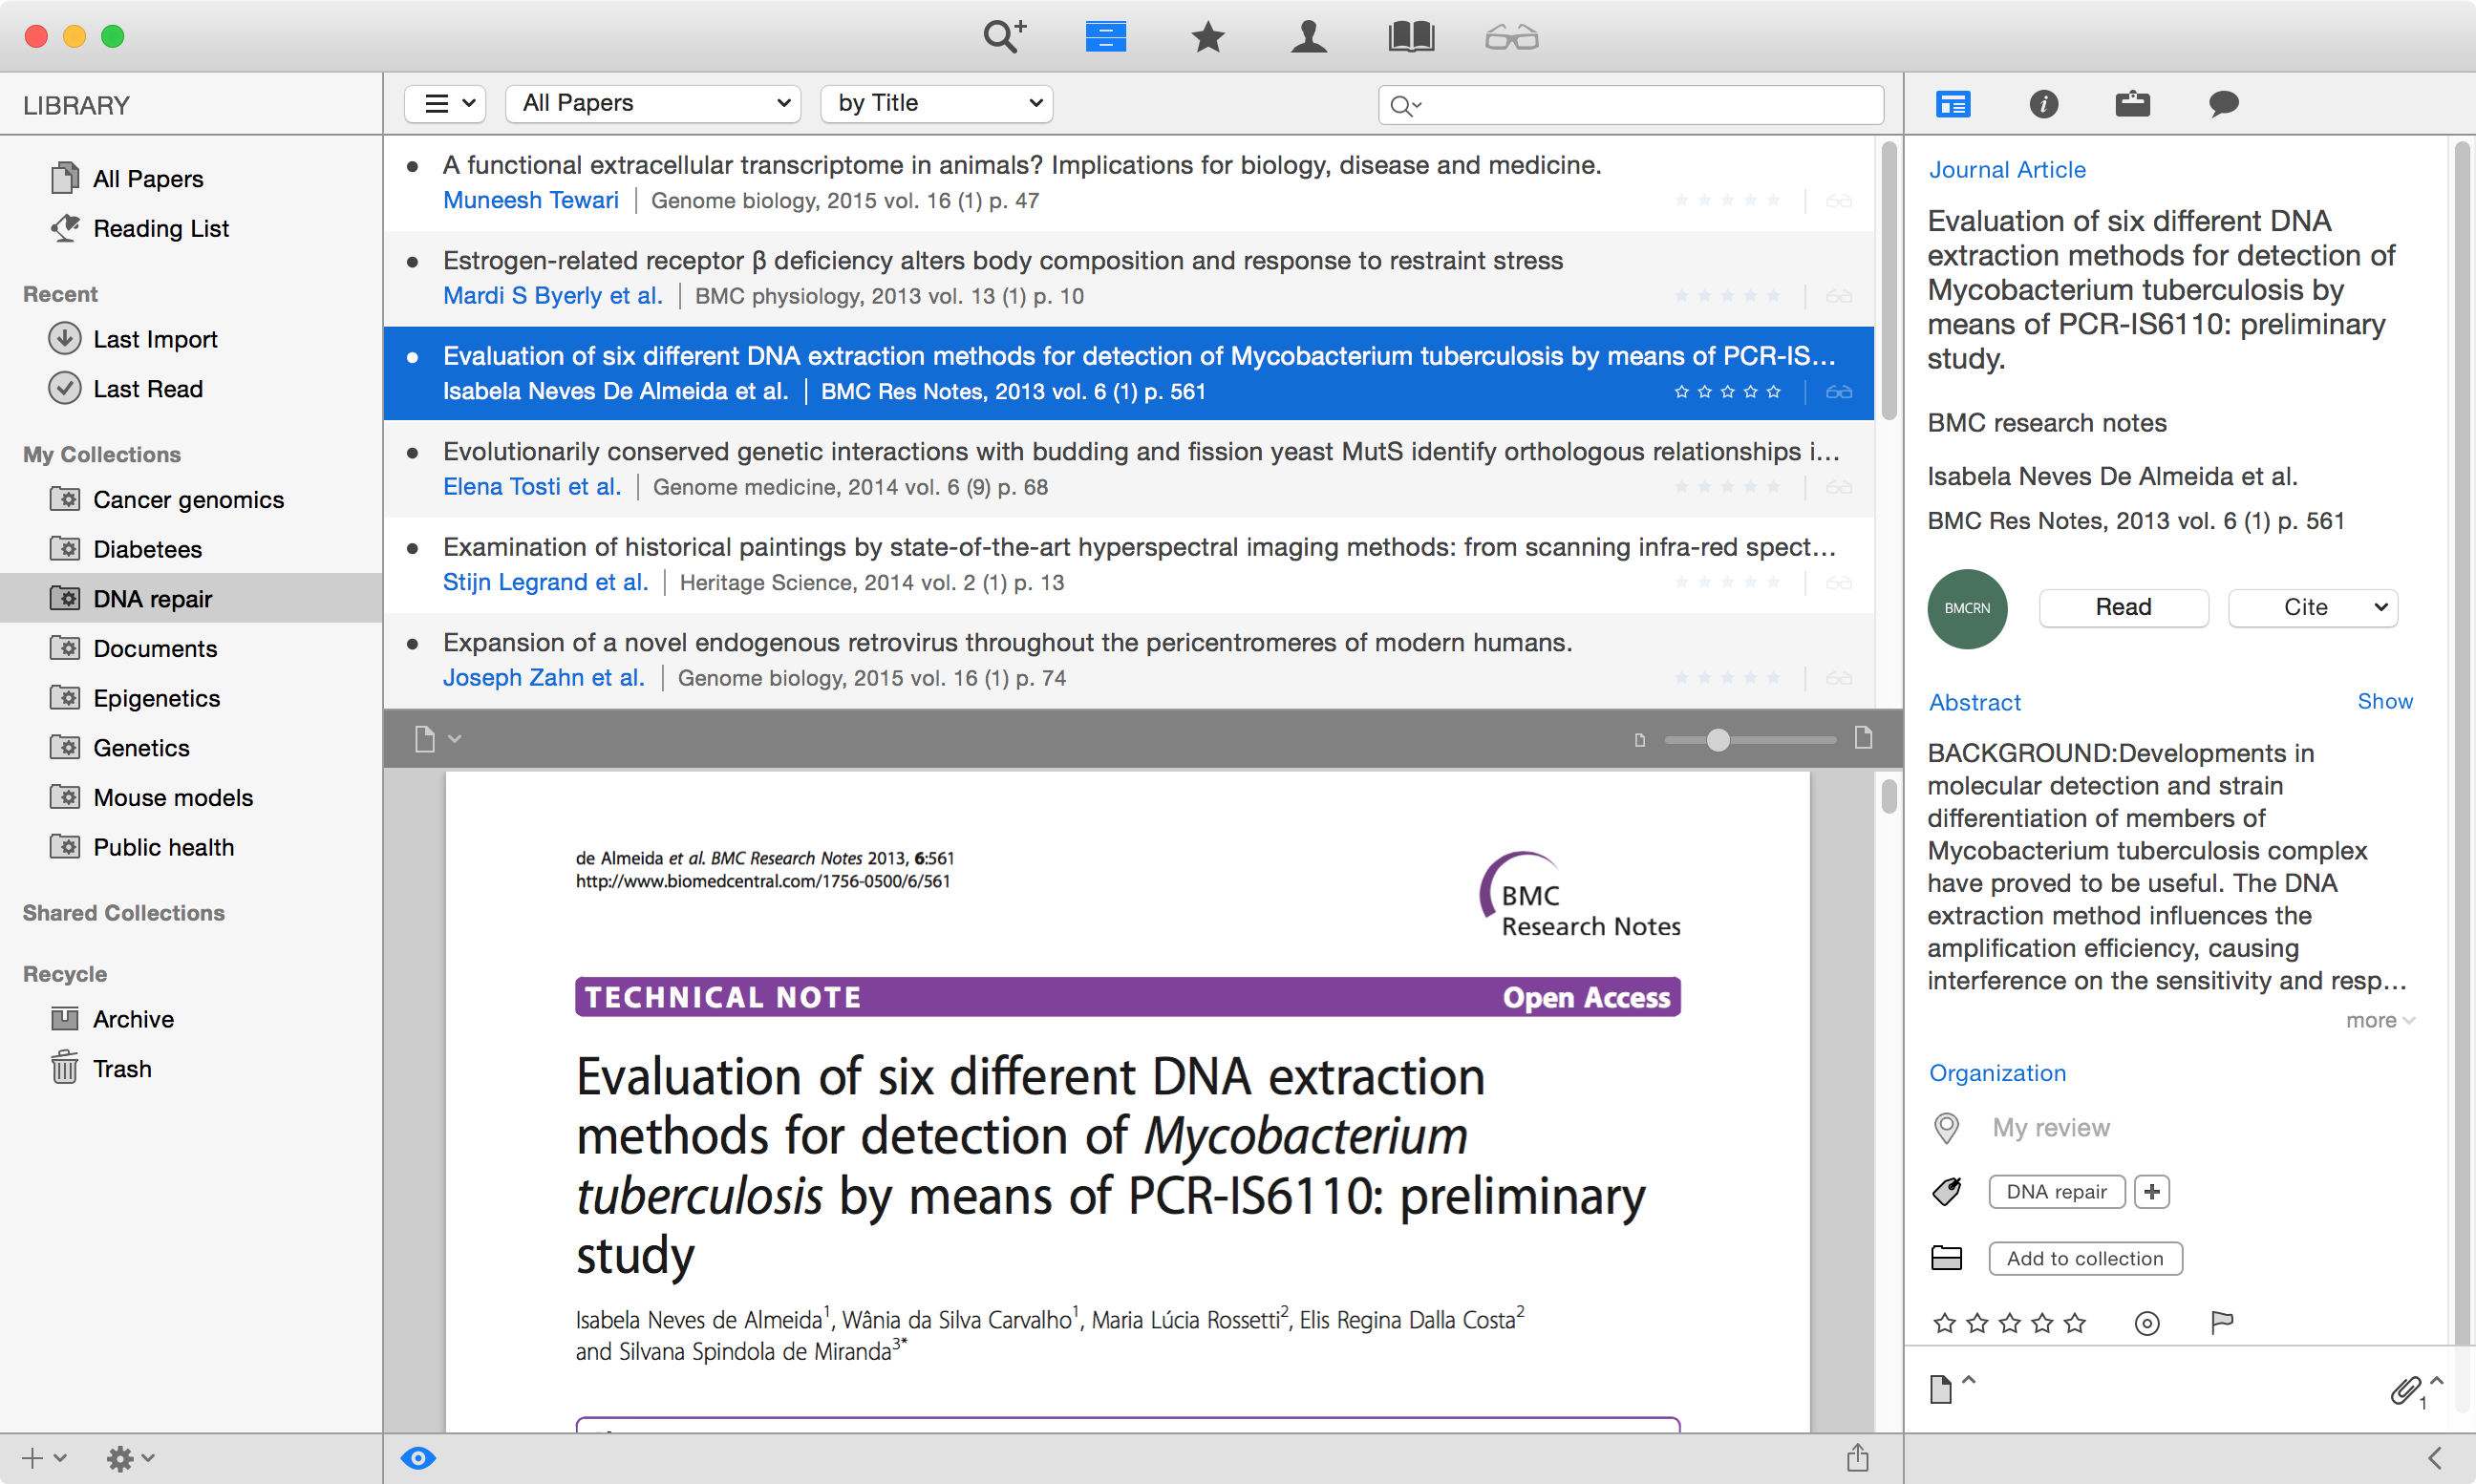Add a new keyword with plus button

2151,1192
